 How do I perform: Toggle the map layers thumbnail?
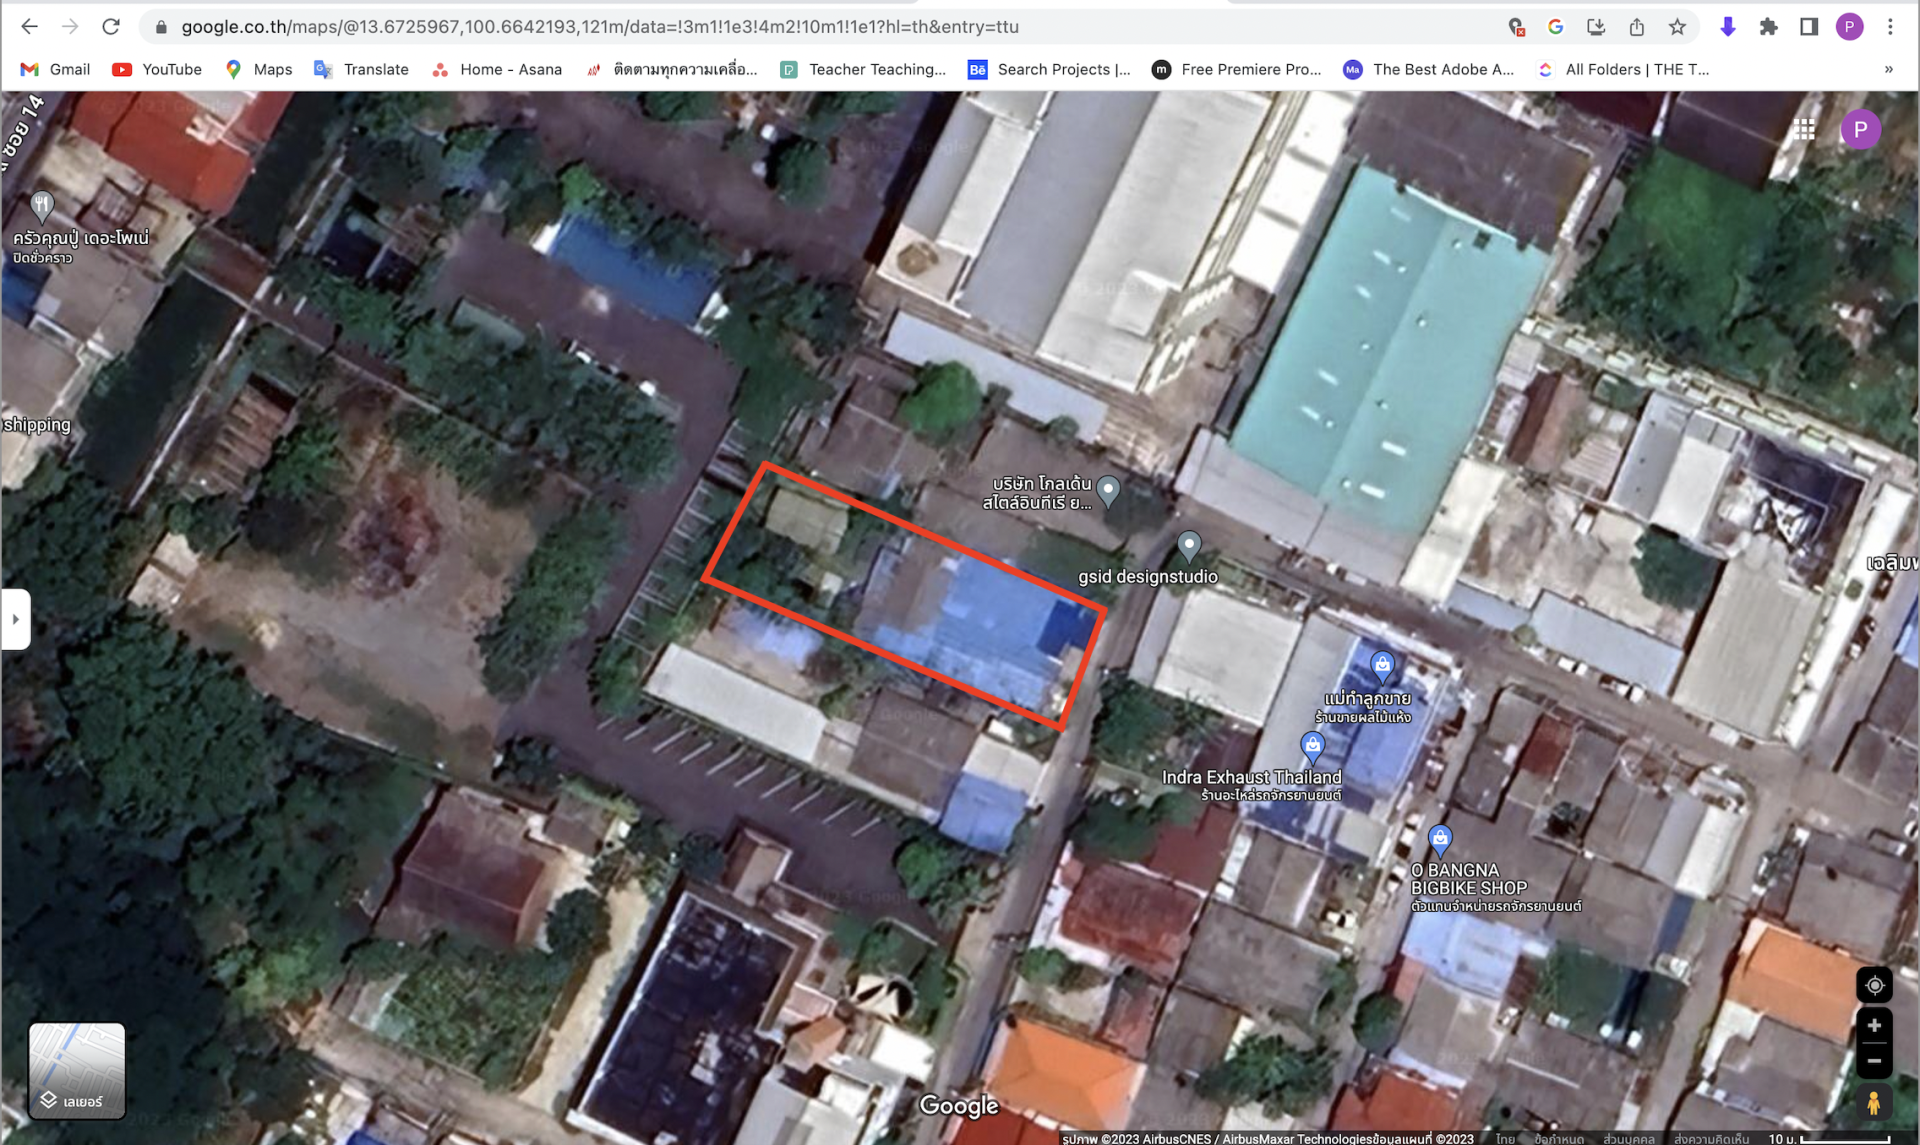[76, 1070]
